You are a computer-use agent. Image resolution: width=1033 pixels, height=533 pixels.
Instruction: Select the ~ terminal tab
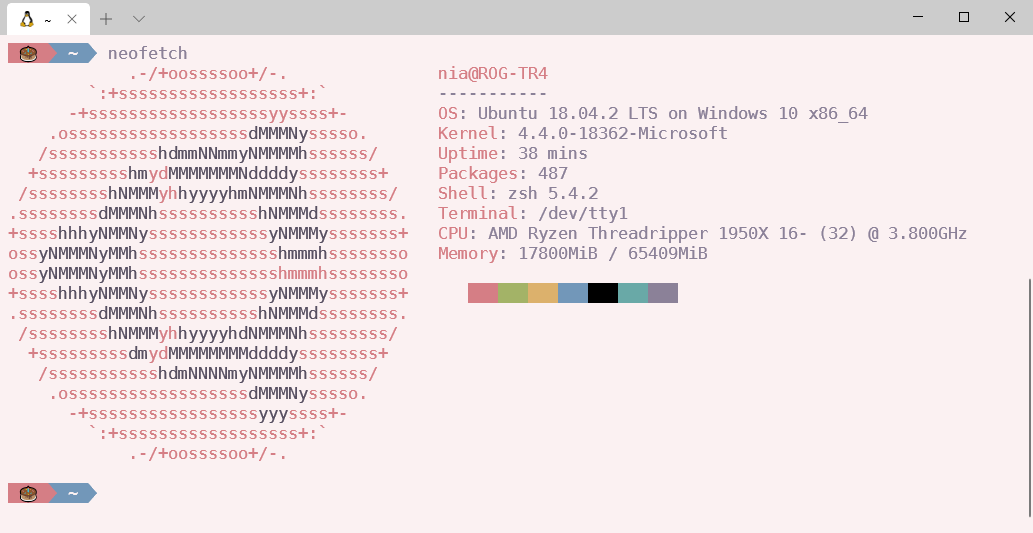tap(48, 19)
